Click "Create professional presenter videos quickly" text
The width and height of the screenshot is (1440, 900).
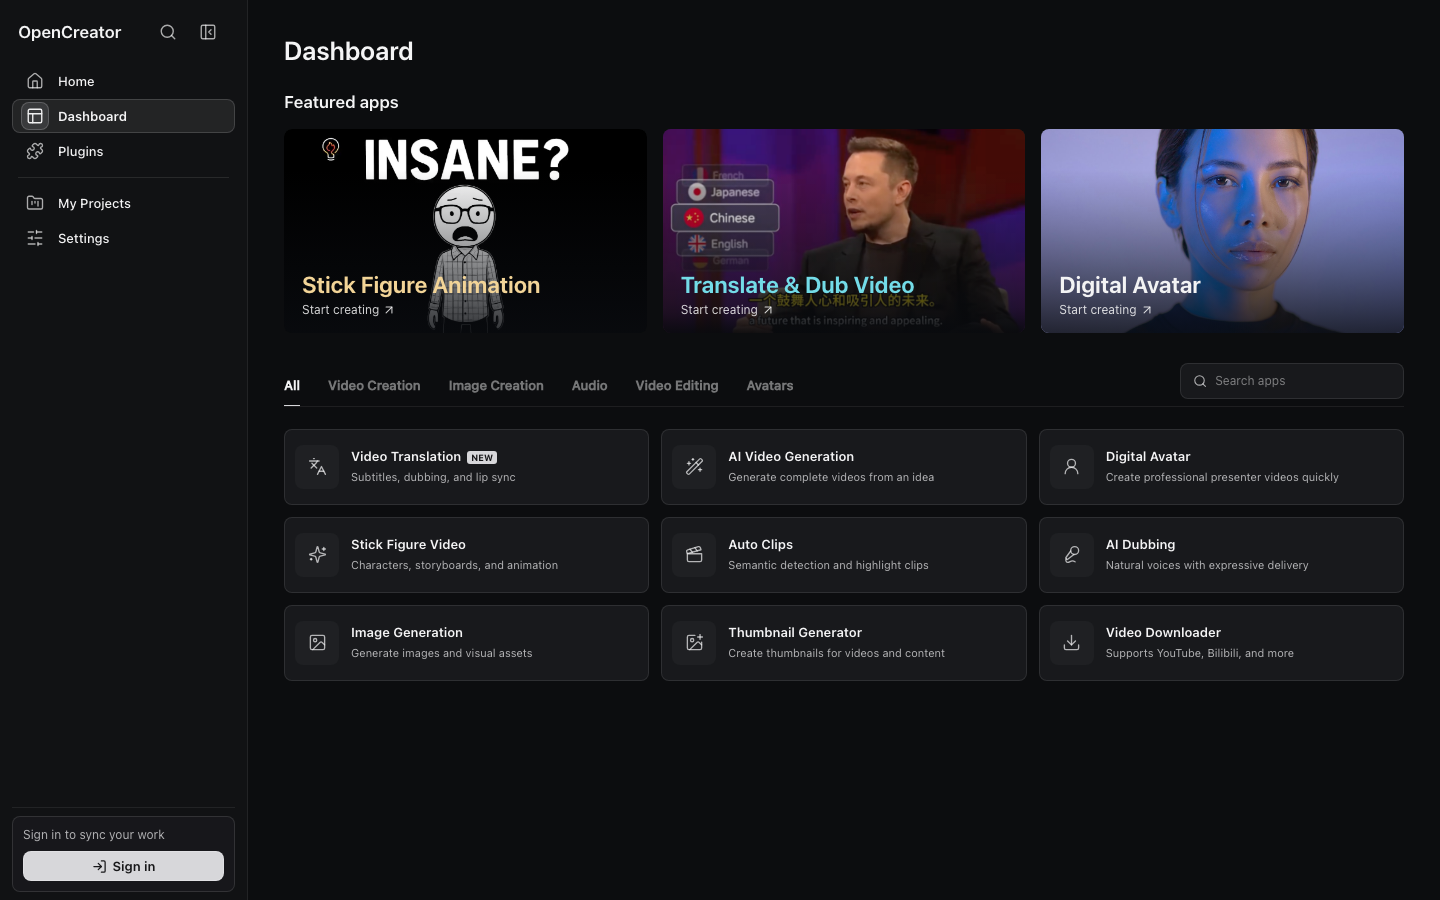tap(1222, 477)
